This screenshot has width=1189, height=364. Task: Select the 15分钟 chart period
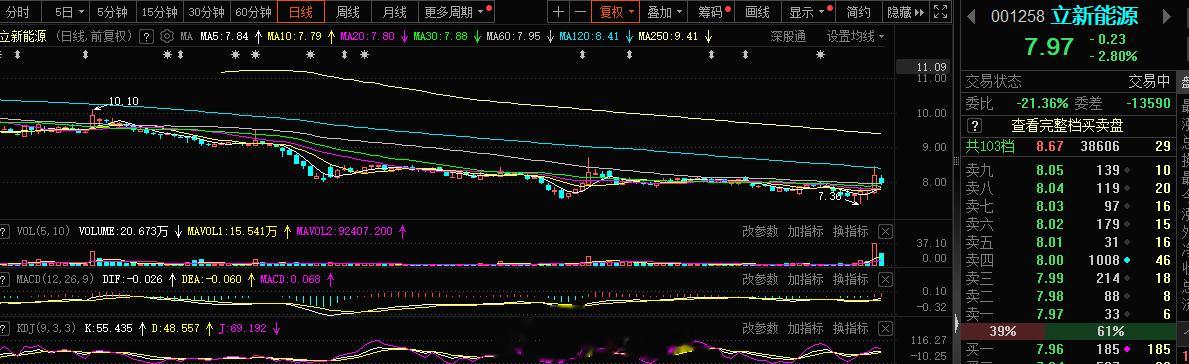pos(159,11)
